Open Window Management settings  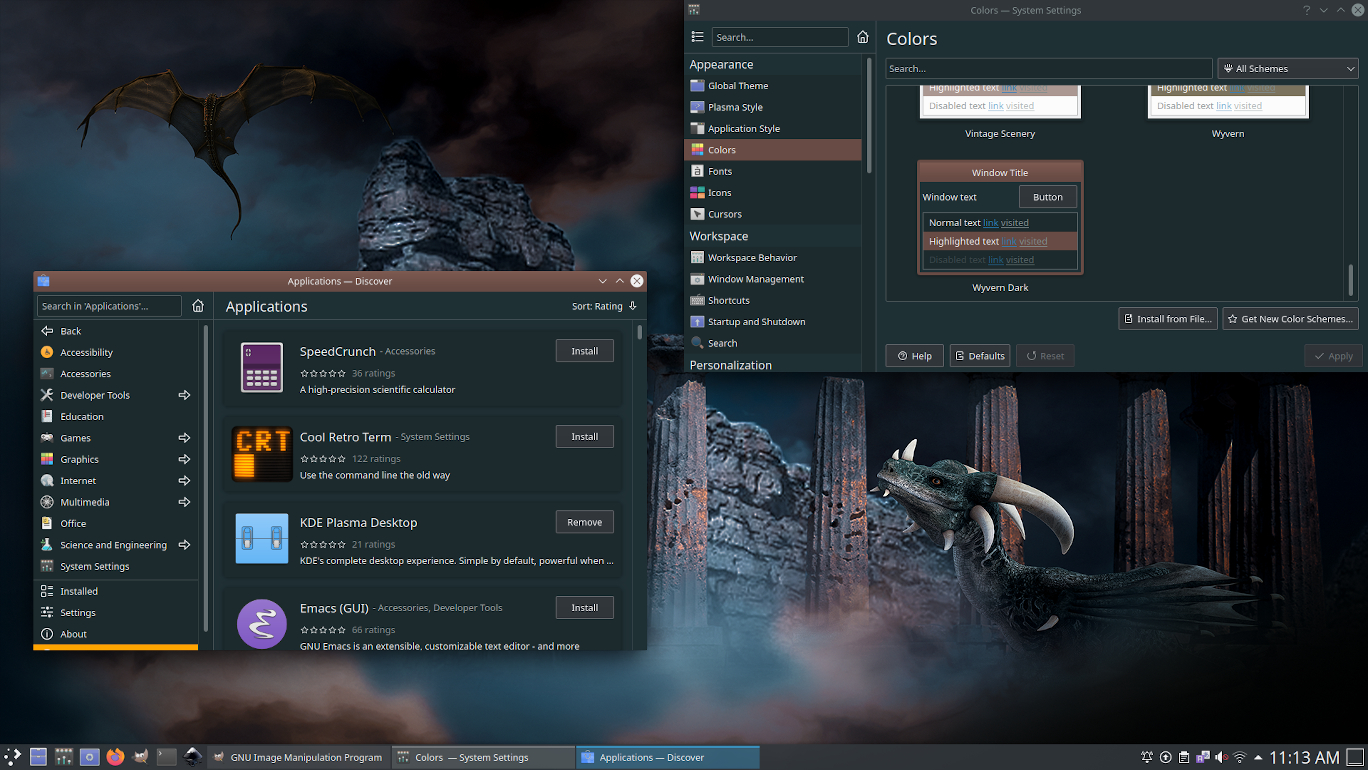(772, 279)
